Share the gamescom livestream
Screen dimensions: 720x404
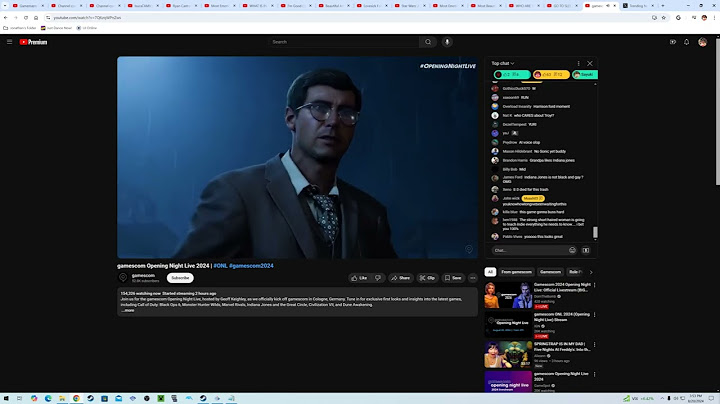tap(400, 278)
